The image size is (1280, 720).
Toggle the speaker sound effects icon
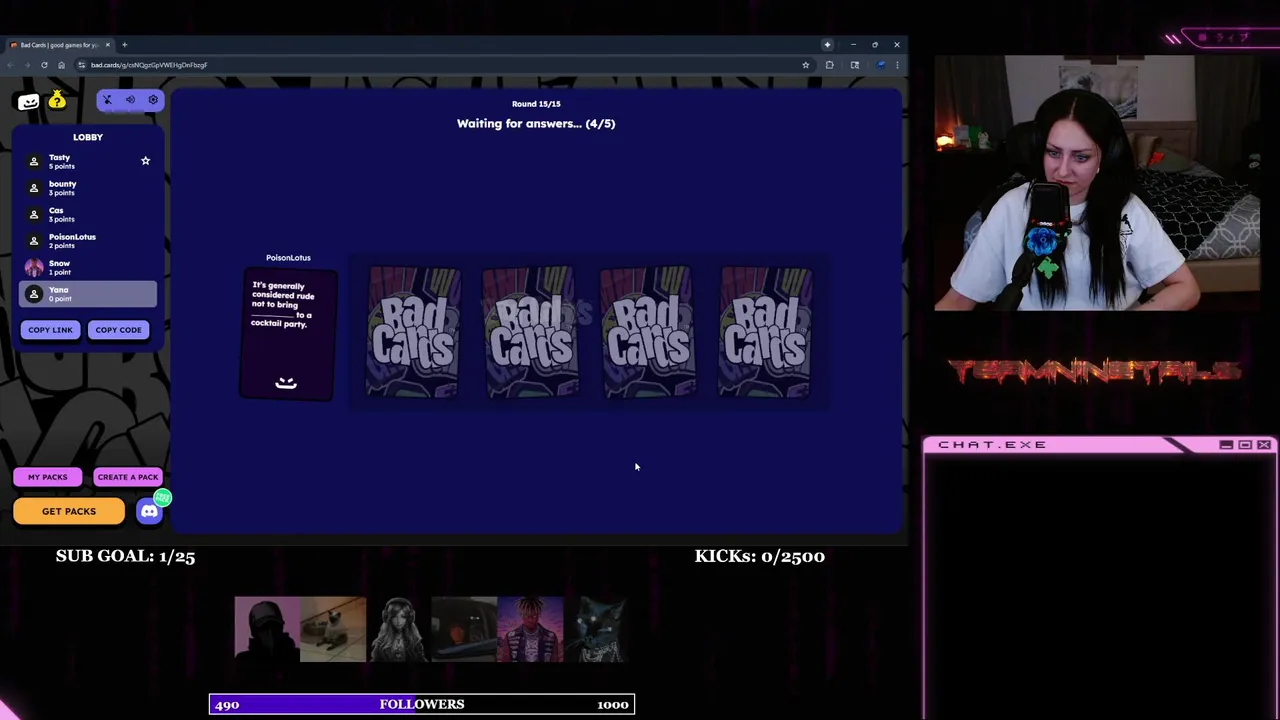click(x=130, y=100)
